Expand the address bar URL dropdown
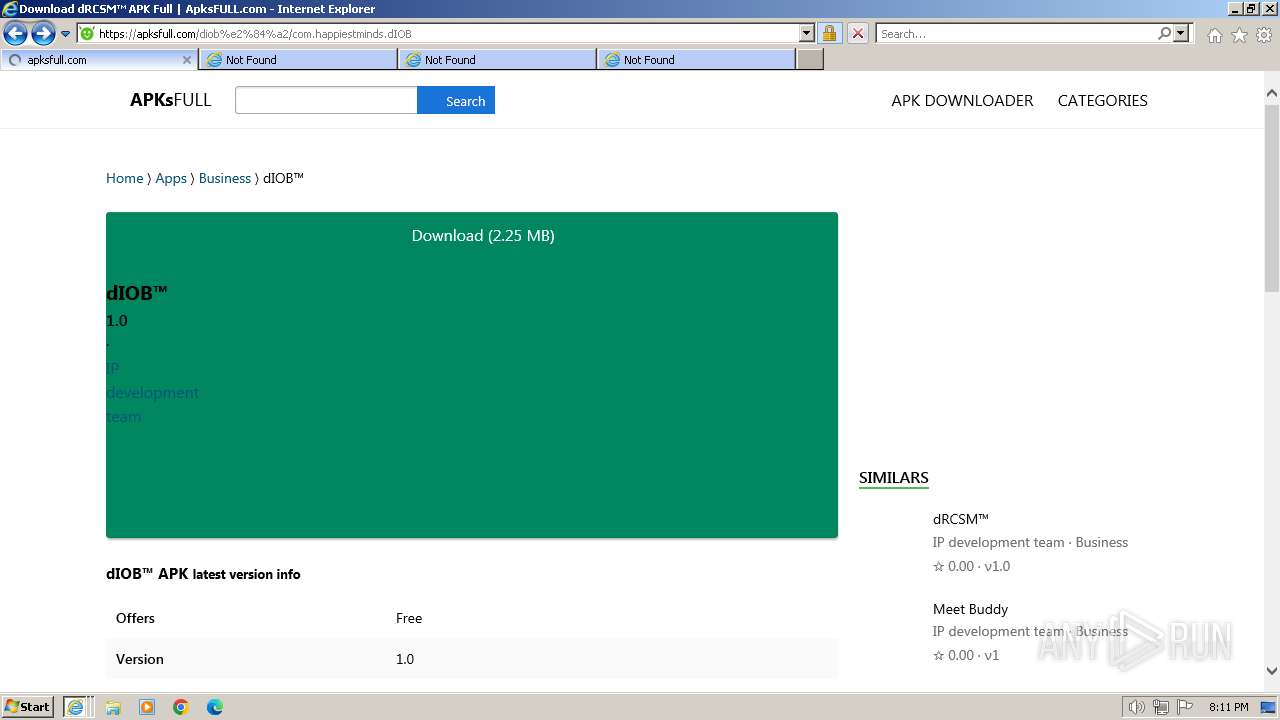 pyautogui.click(x=807, y=34)
